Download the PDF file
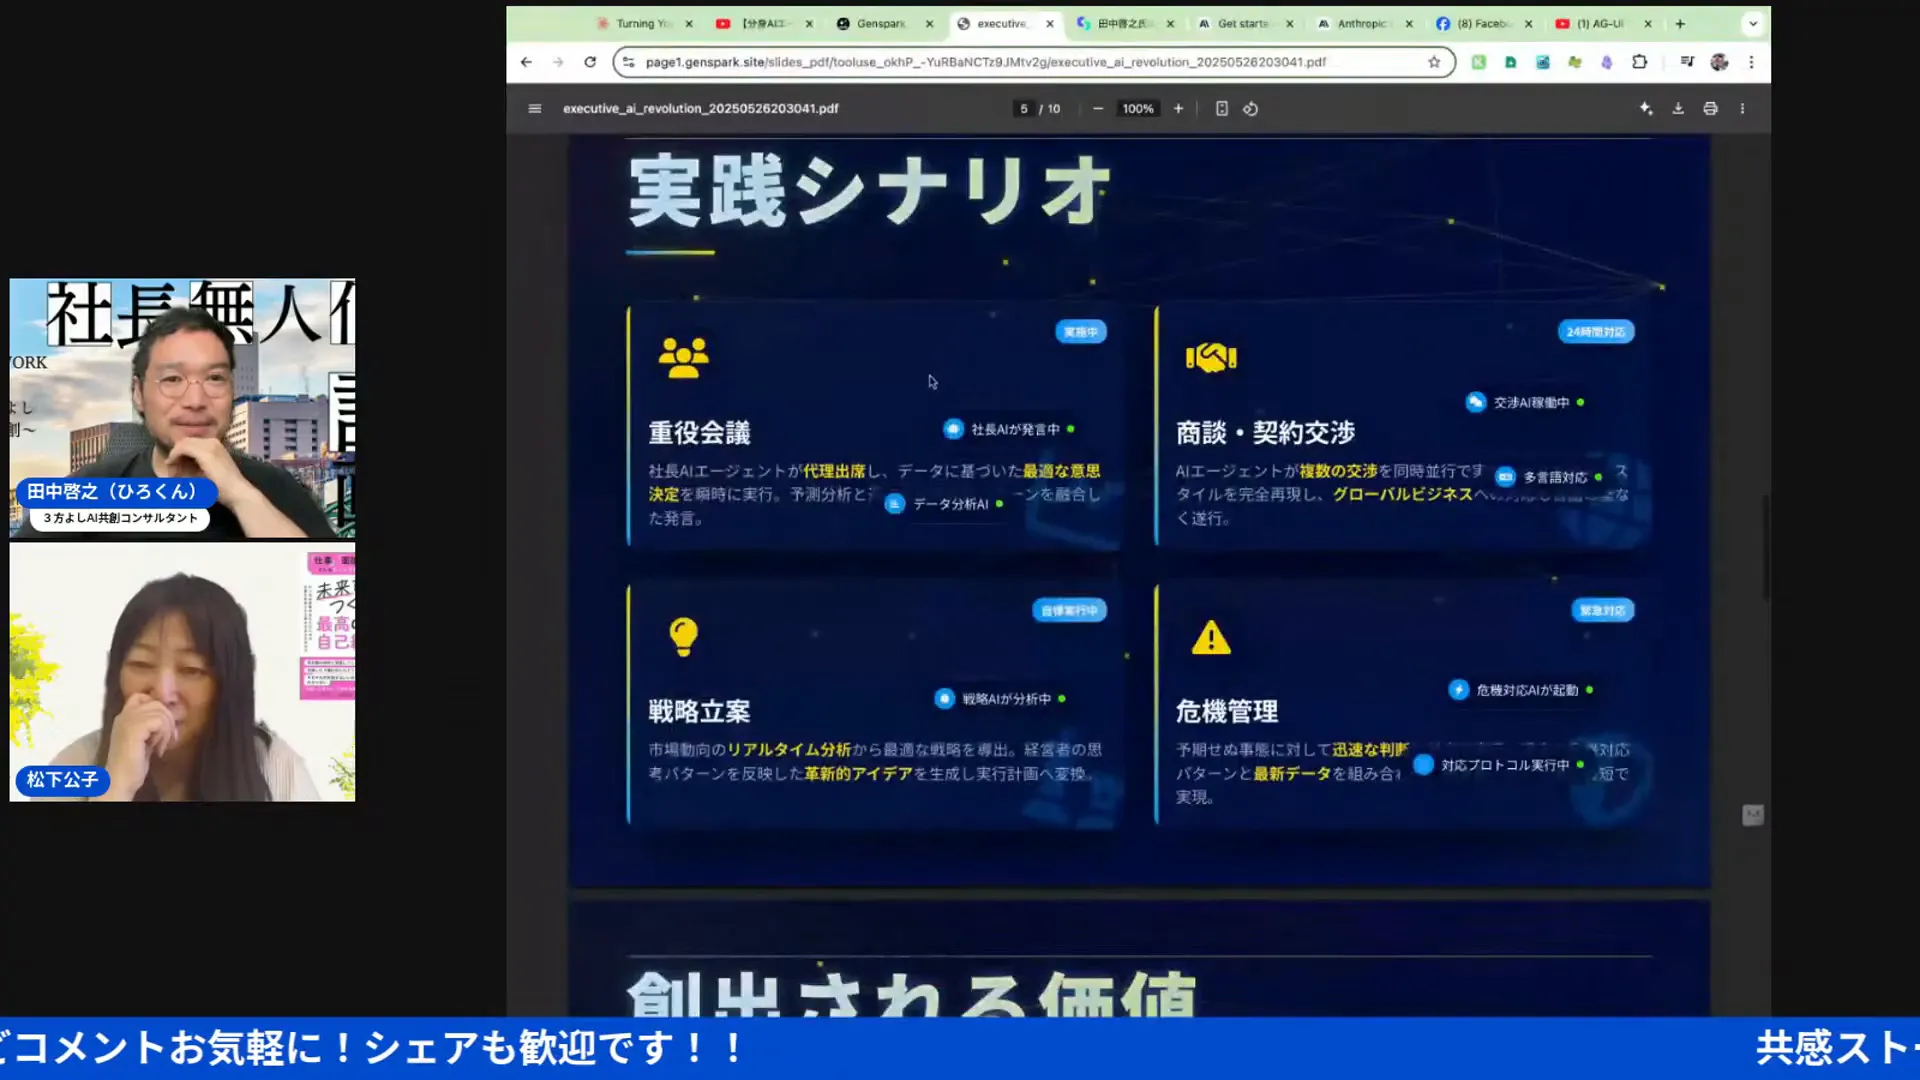The height and width of the screenshot is (1080, 1920). (1678, 109)
